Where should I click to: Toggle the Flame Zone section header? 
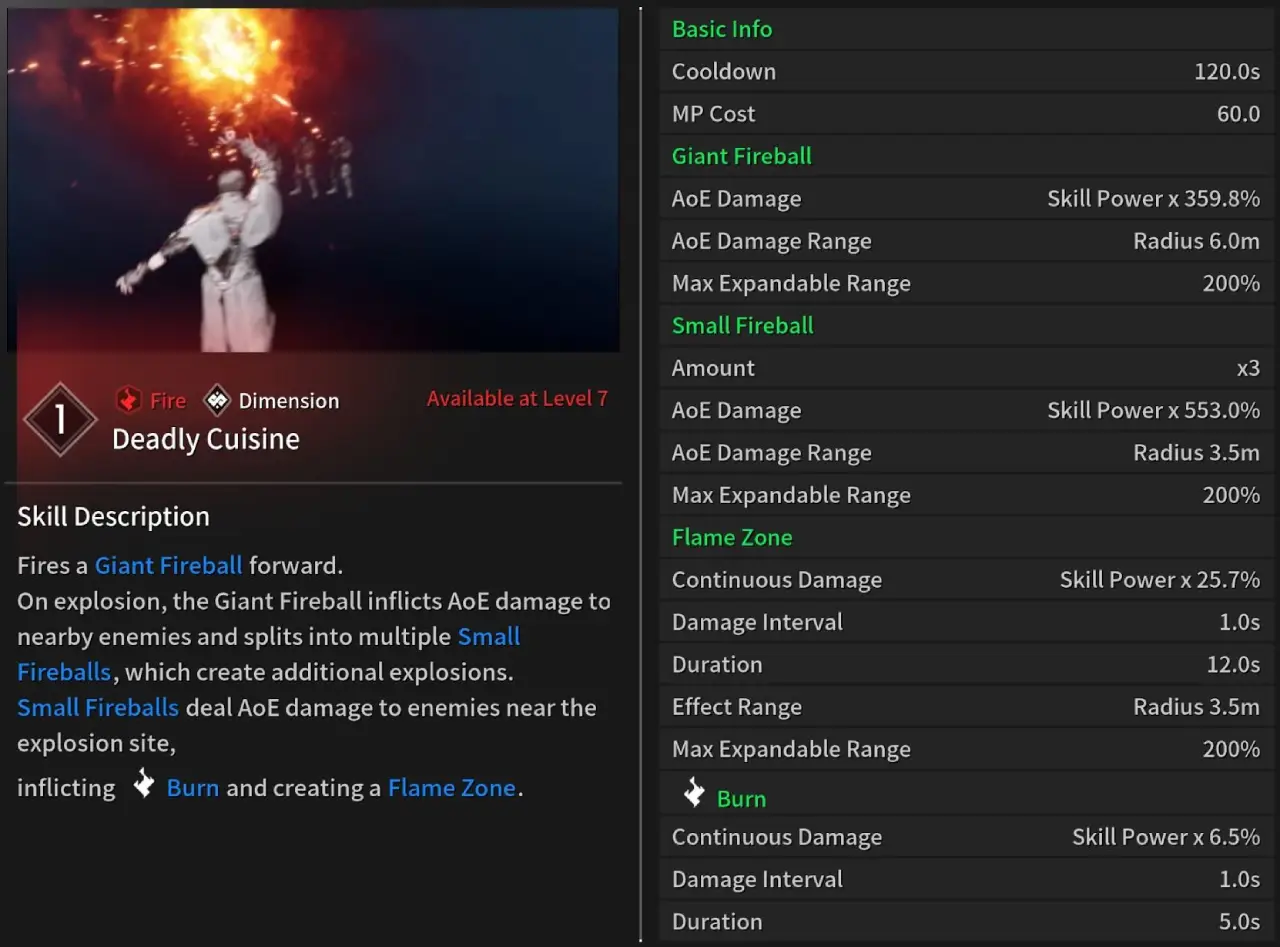click(x=731, y=537)
